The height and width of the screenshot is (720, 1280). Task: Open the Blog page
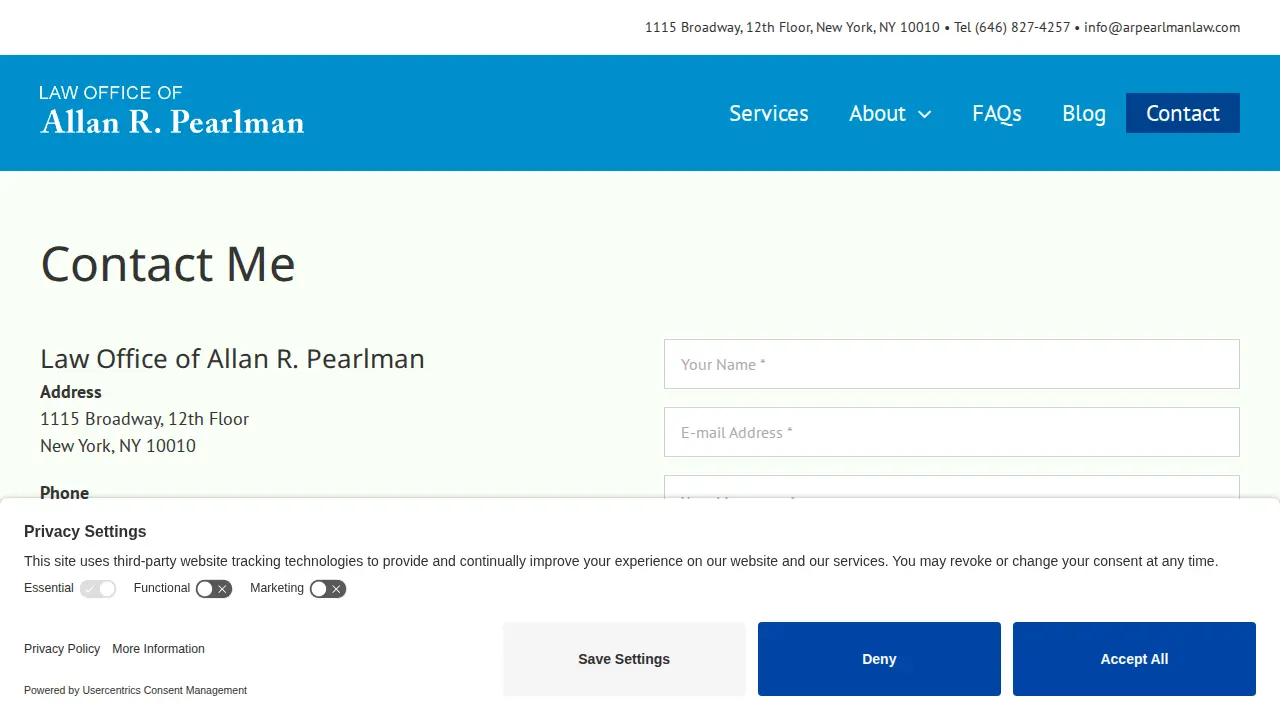coord(1084,113)
